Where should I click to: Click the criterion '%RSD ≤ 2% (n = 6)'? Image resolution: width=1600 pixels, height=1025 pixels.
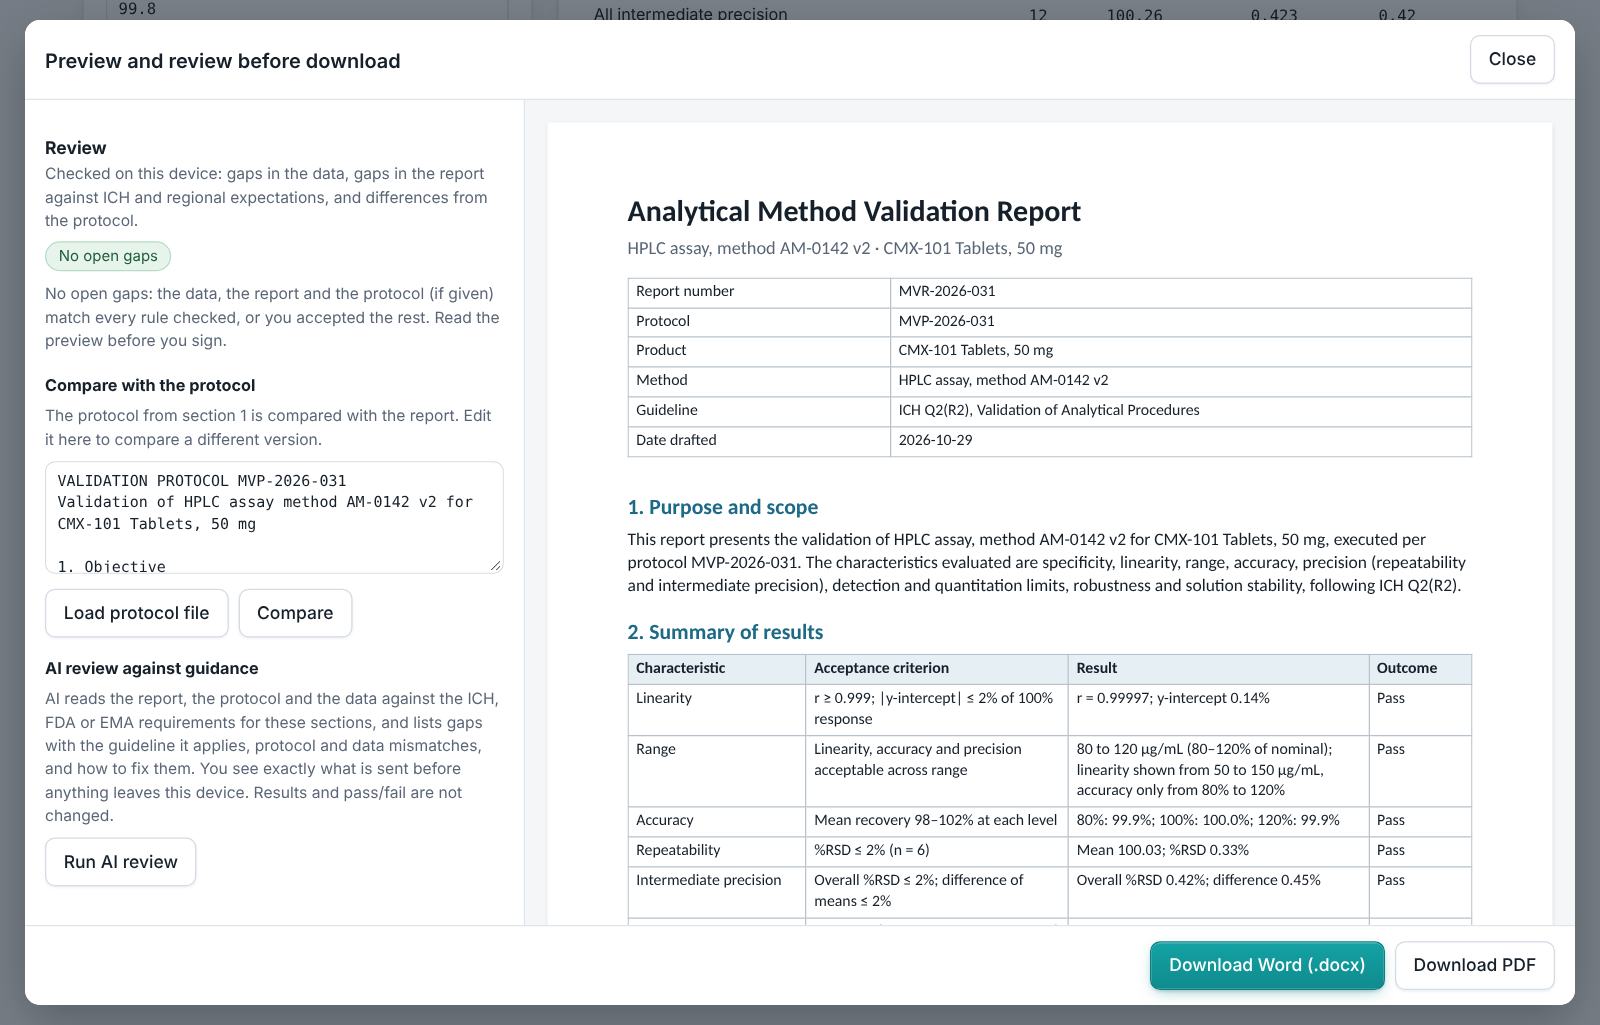pyautogui.click(x=872, y=850)
